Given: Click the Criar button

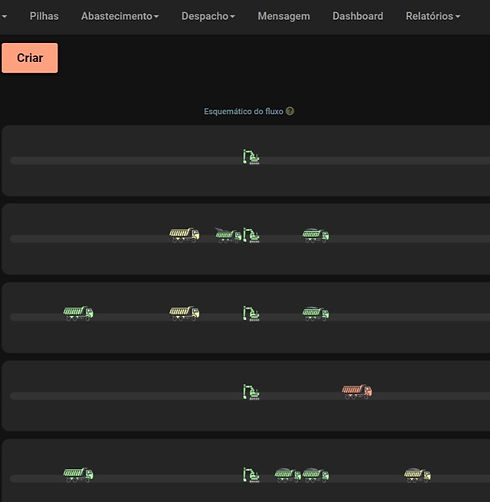Looking at the screenshot, I should coord(30,58).
